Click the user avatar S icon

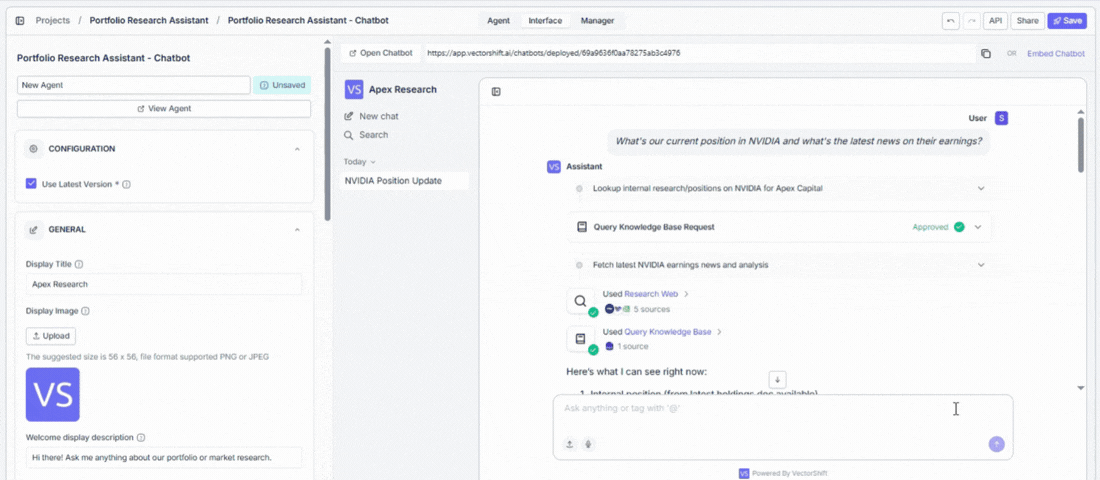click(1002, 118)
